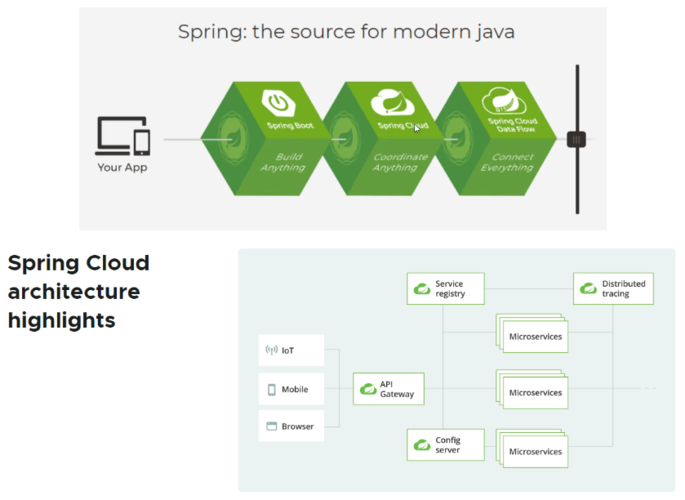The image size is (685, 500).
Task: Click the Browser window icon
Action: [x=271, y=427]
